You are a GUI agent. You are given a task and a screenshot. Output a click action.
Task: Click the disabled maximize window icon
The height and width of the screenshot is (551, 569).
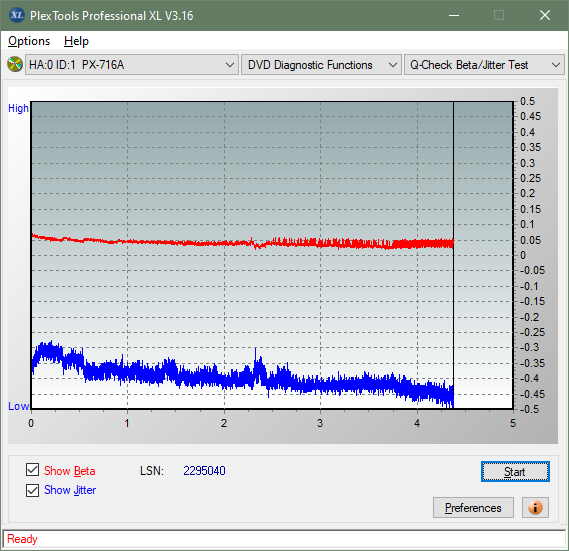(499, 16)
